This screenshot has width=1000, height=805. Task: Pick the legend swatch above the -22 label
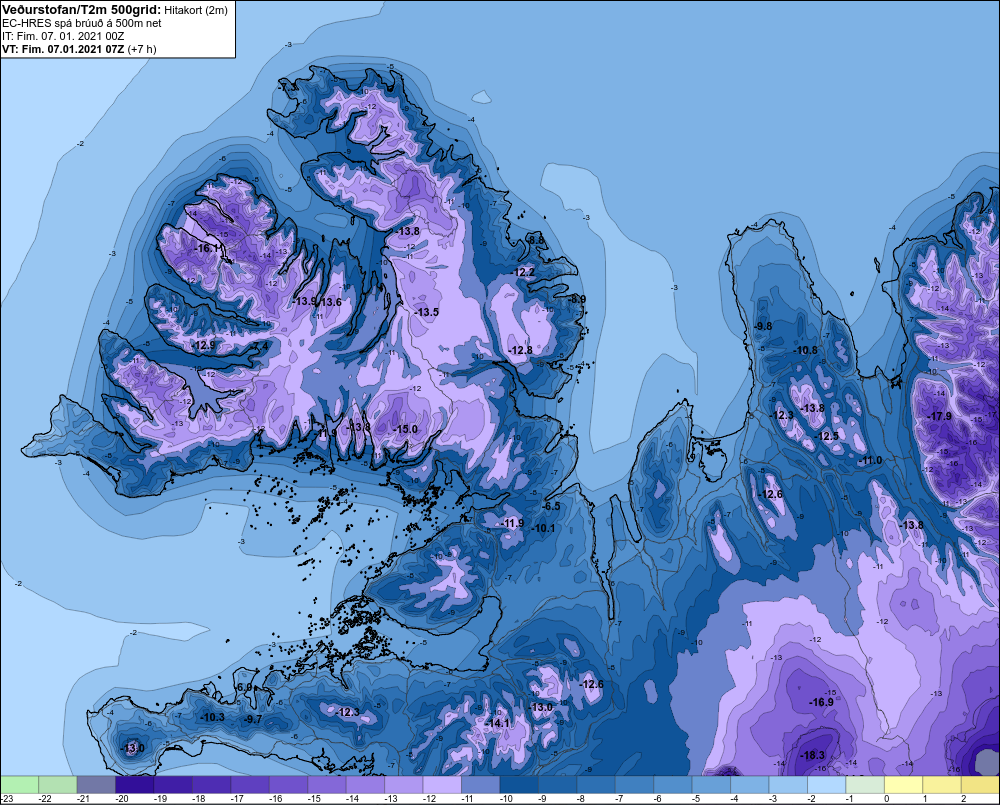point(57,784)
